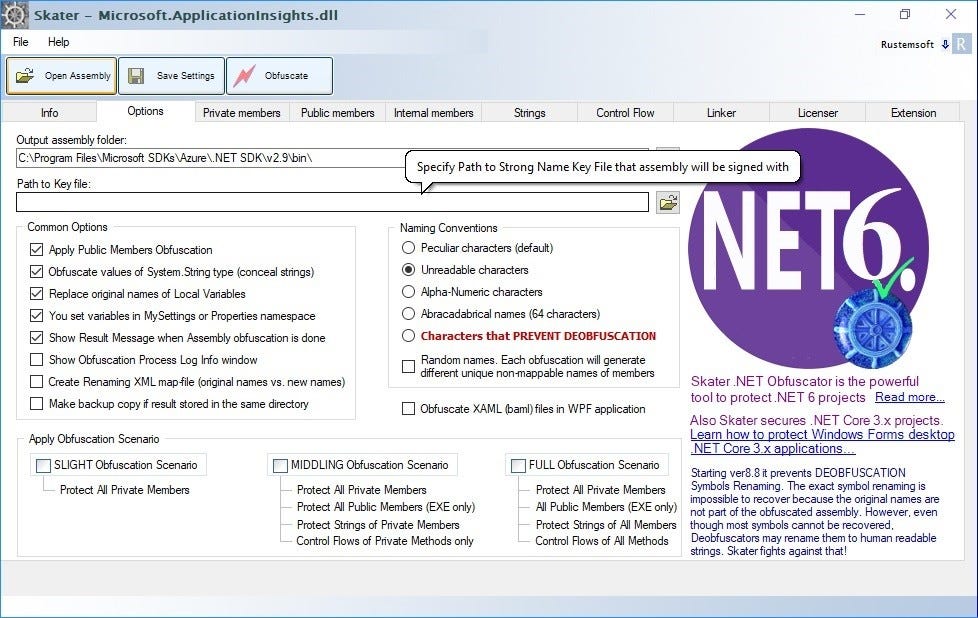Toggle Show Result Message checkbox
The height and width of the screenshot is (618, 978).
click(37, 337)
